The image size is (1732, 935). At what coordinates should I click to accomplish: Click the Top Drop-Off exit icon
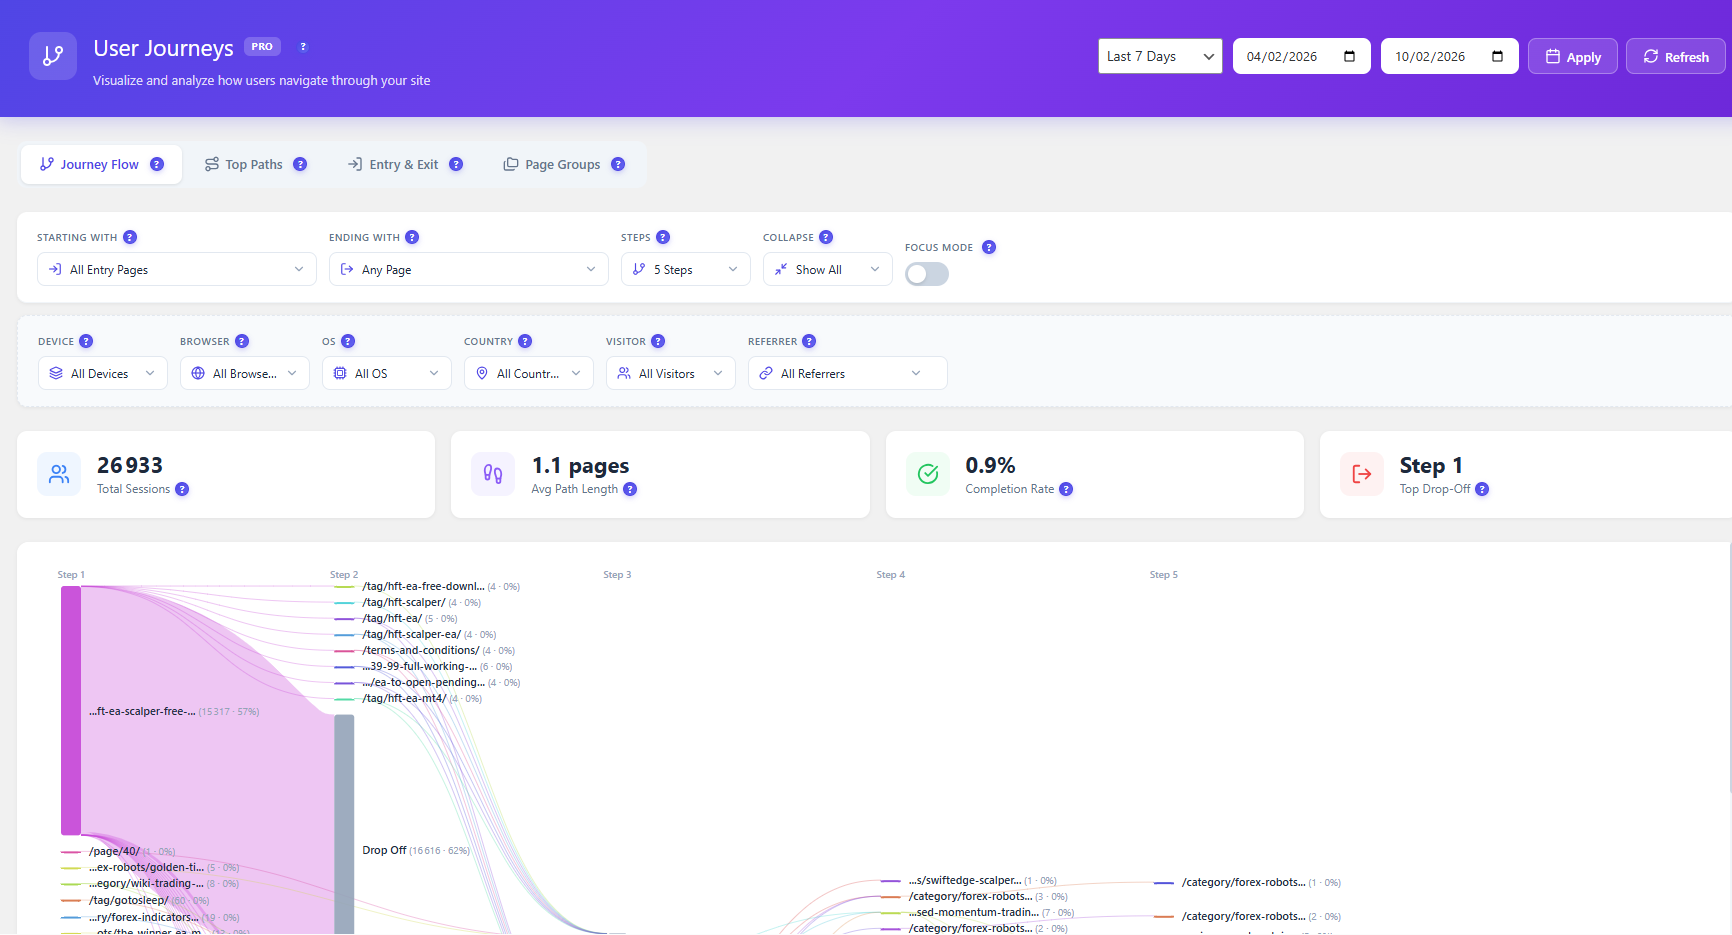coord(1361,474)
